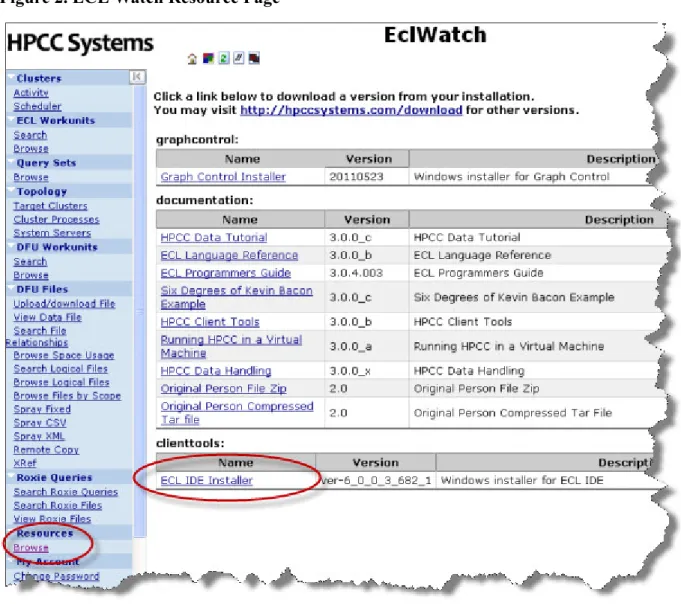Open Search Roxie Files link
Screen dimensions: 681x604
[58, 505]
